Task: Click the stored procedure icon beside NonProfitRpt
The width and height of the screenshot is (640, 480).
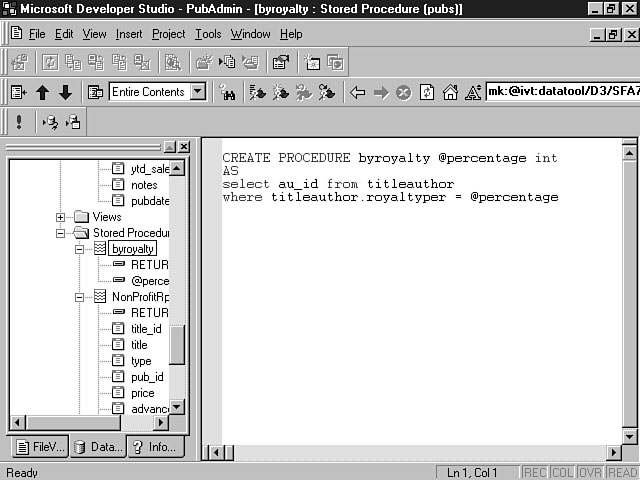Action: [x=99, y=297]
